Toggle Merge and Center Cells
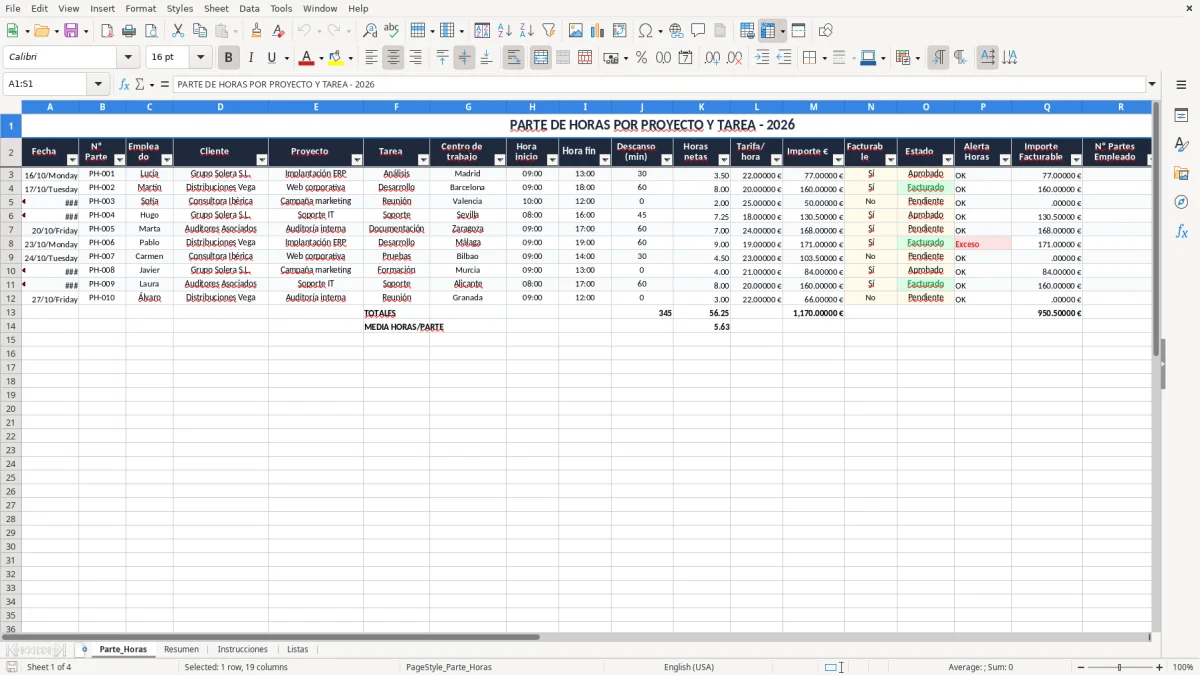Image resolution: width=1200 pixels, height=675 pixels. point(541,58)
